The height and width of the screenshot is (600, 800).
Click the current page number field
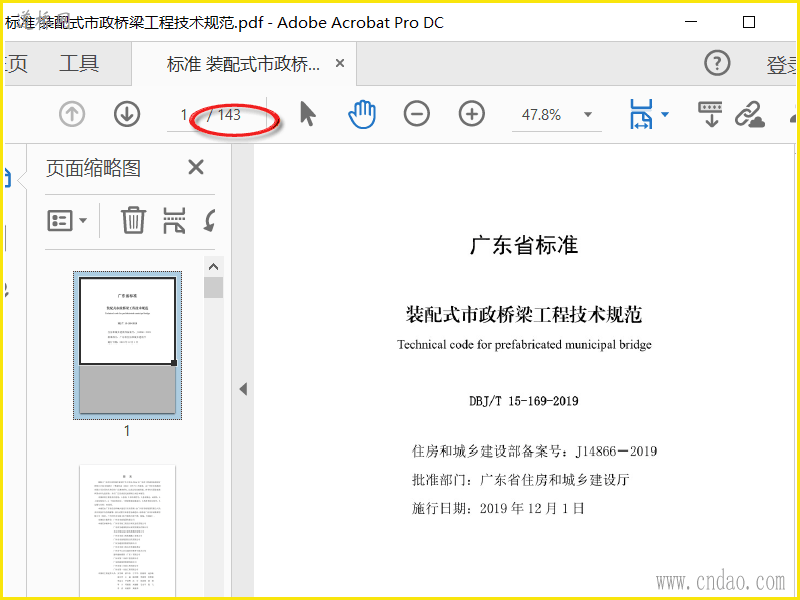pyautogui.click(x=183, y=115)
